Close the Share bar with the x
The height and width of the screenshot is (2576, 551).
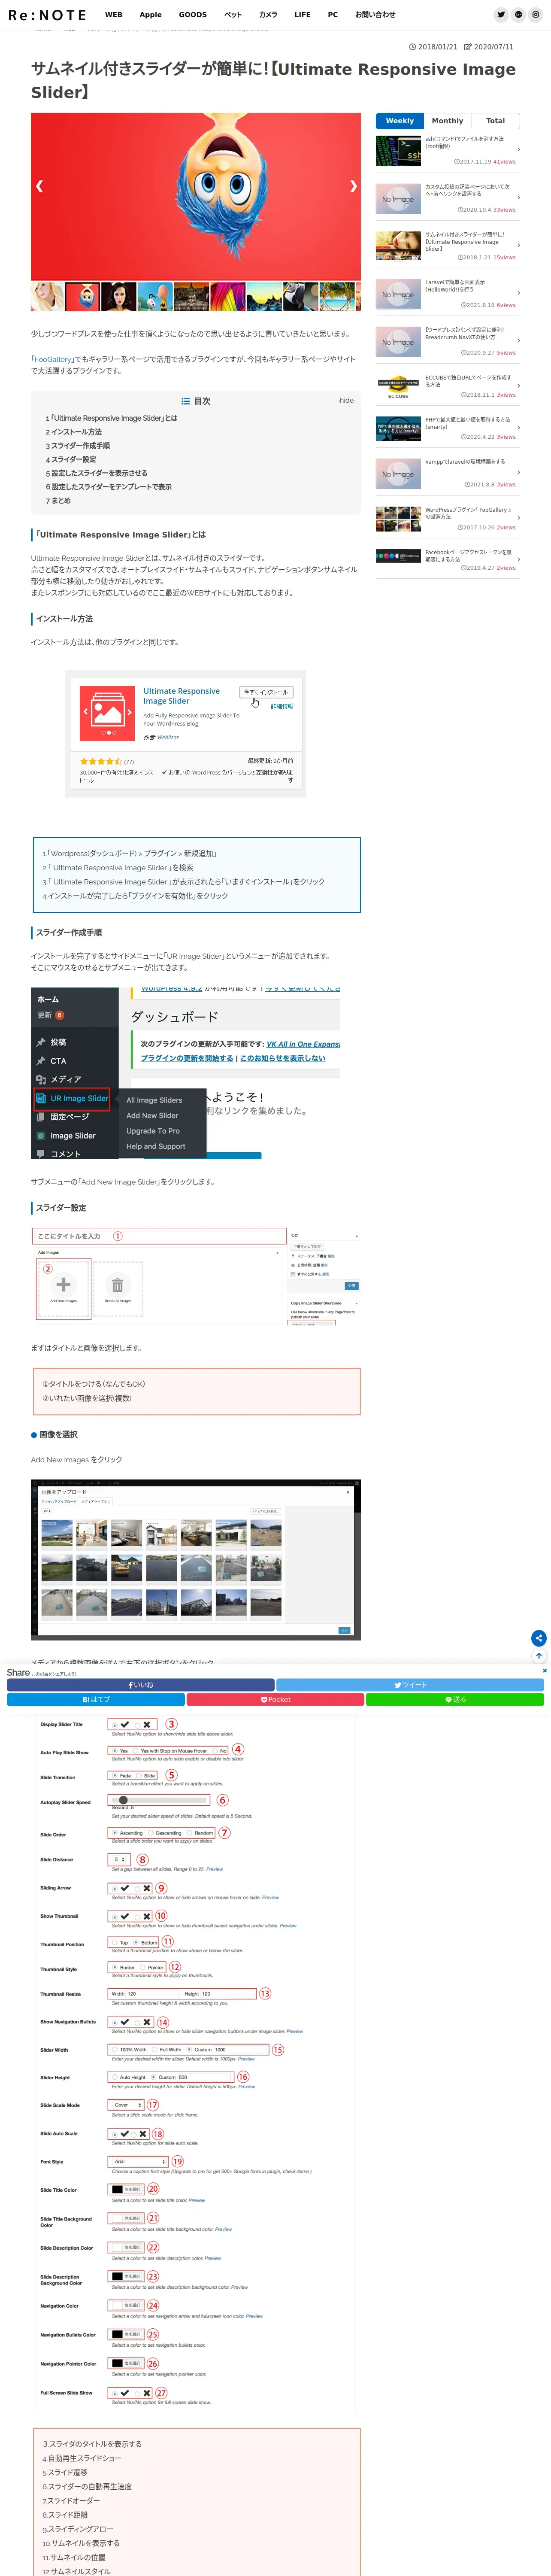[x=544, y=1670]
